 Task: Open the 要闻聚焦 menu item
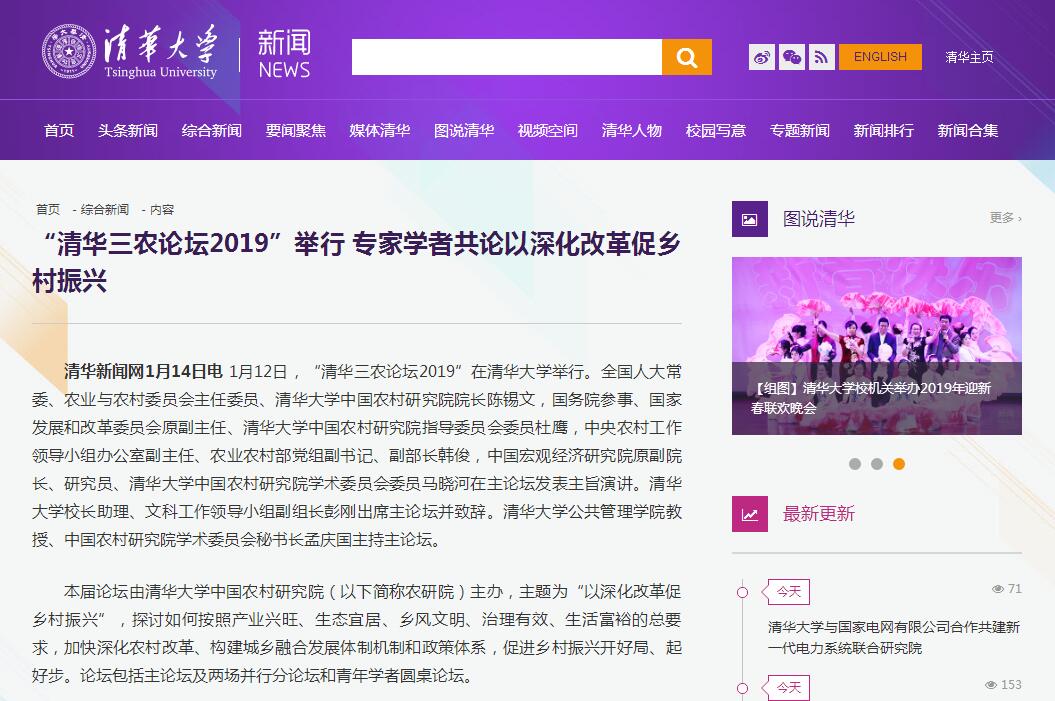[295, 131]
